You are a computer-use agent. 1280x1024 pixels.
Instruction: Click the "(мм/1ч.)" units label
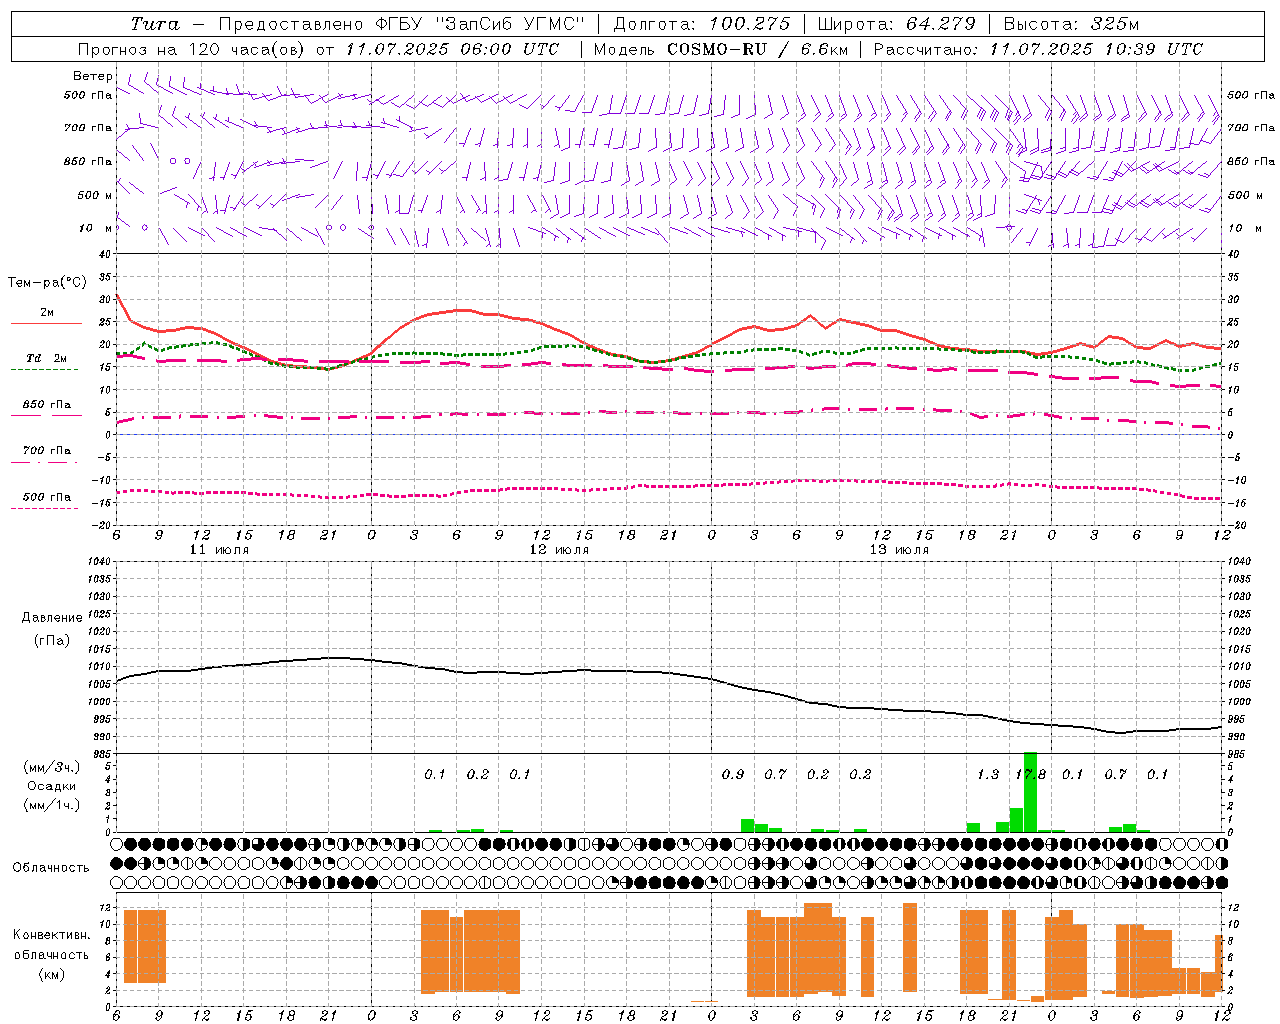(52, 805)
